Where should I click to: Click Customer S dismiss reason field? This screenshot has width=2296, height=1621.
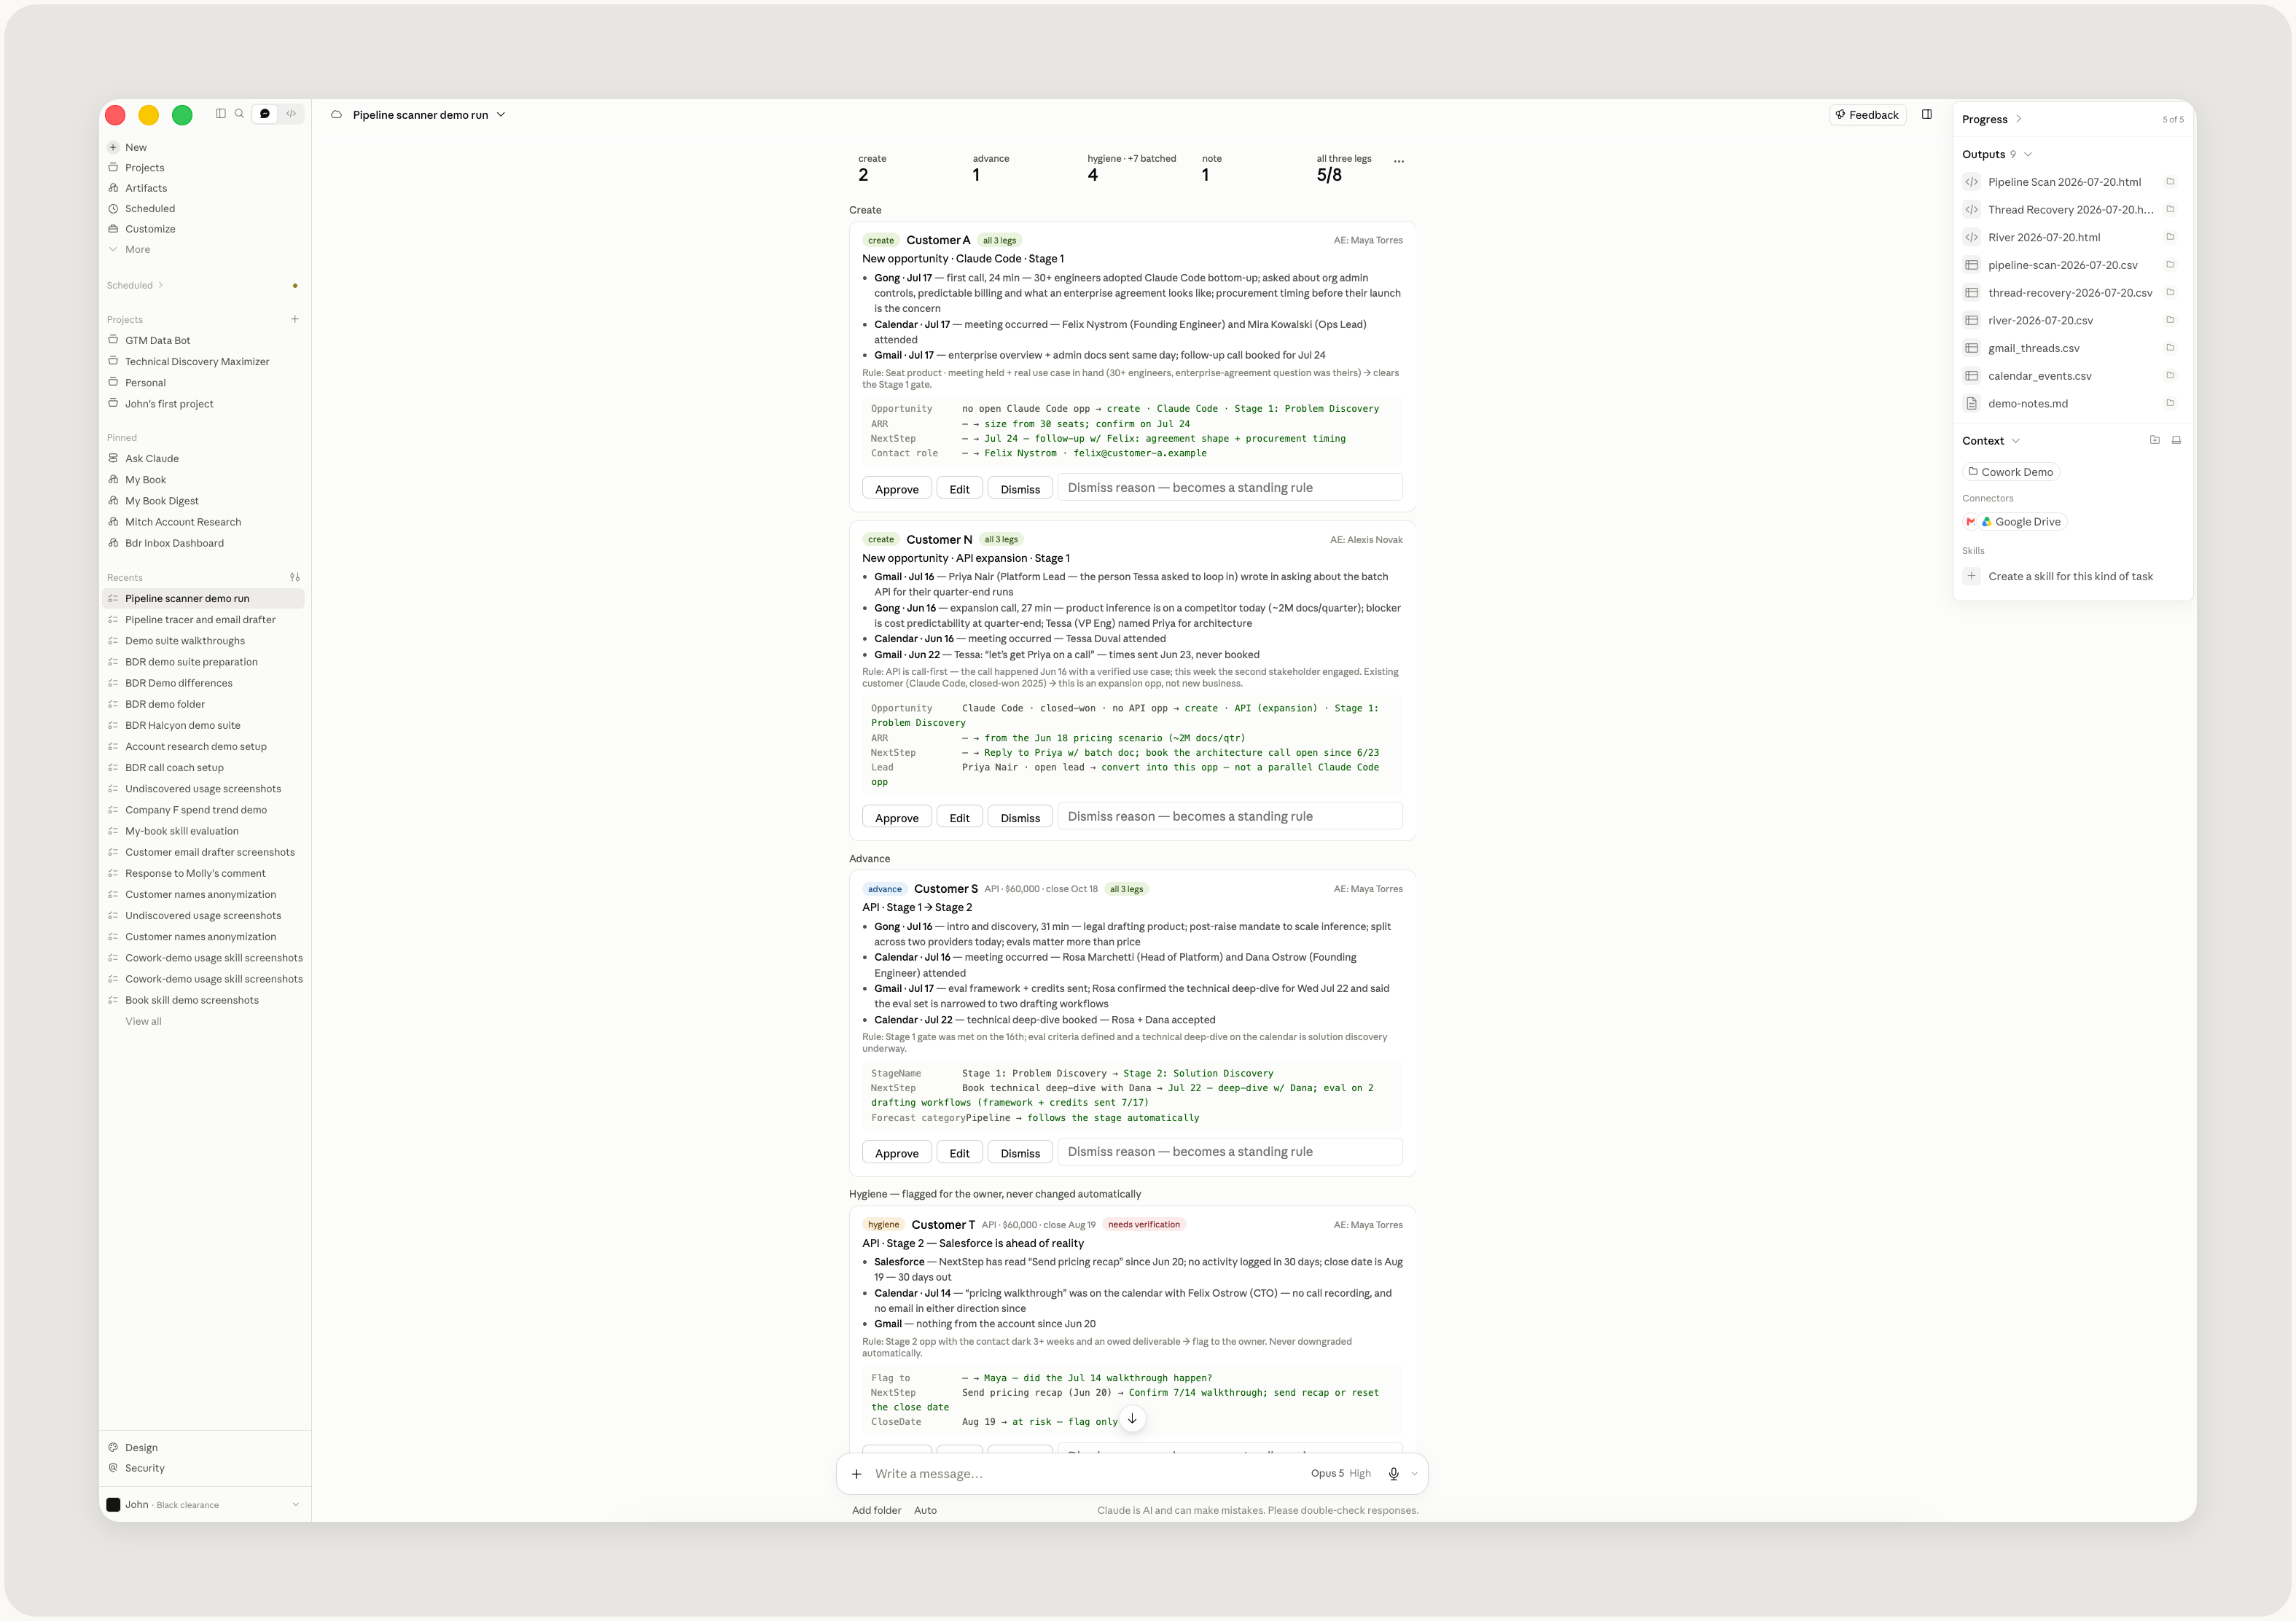1230,1152
